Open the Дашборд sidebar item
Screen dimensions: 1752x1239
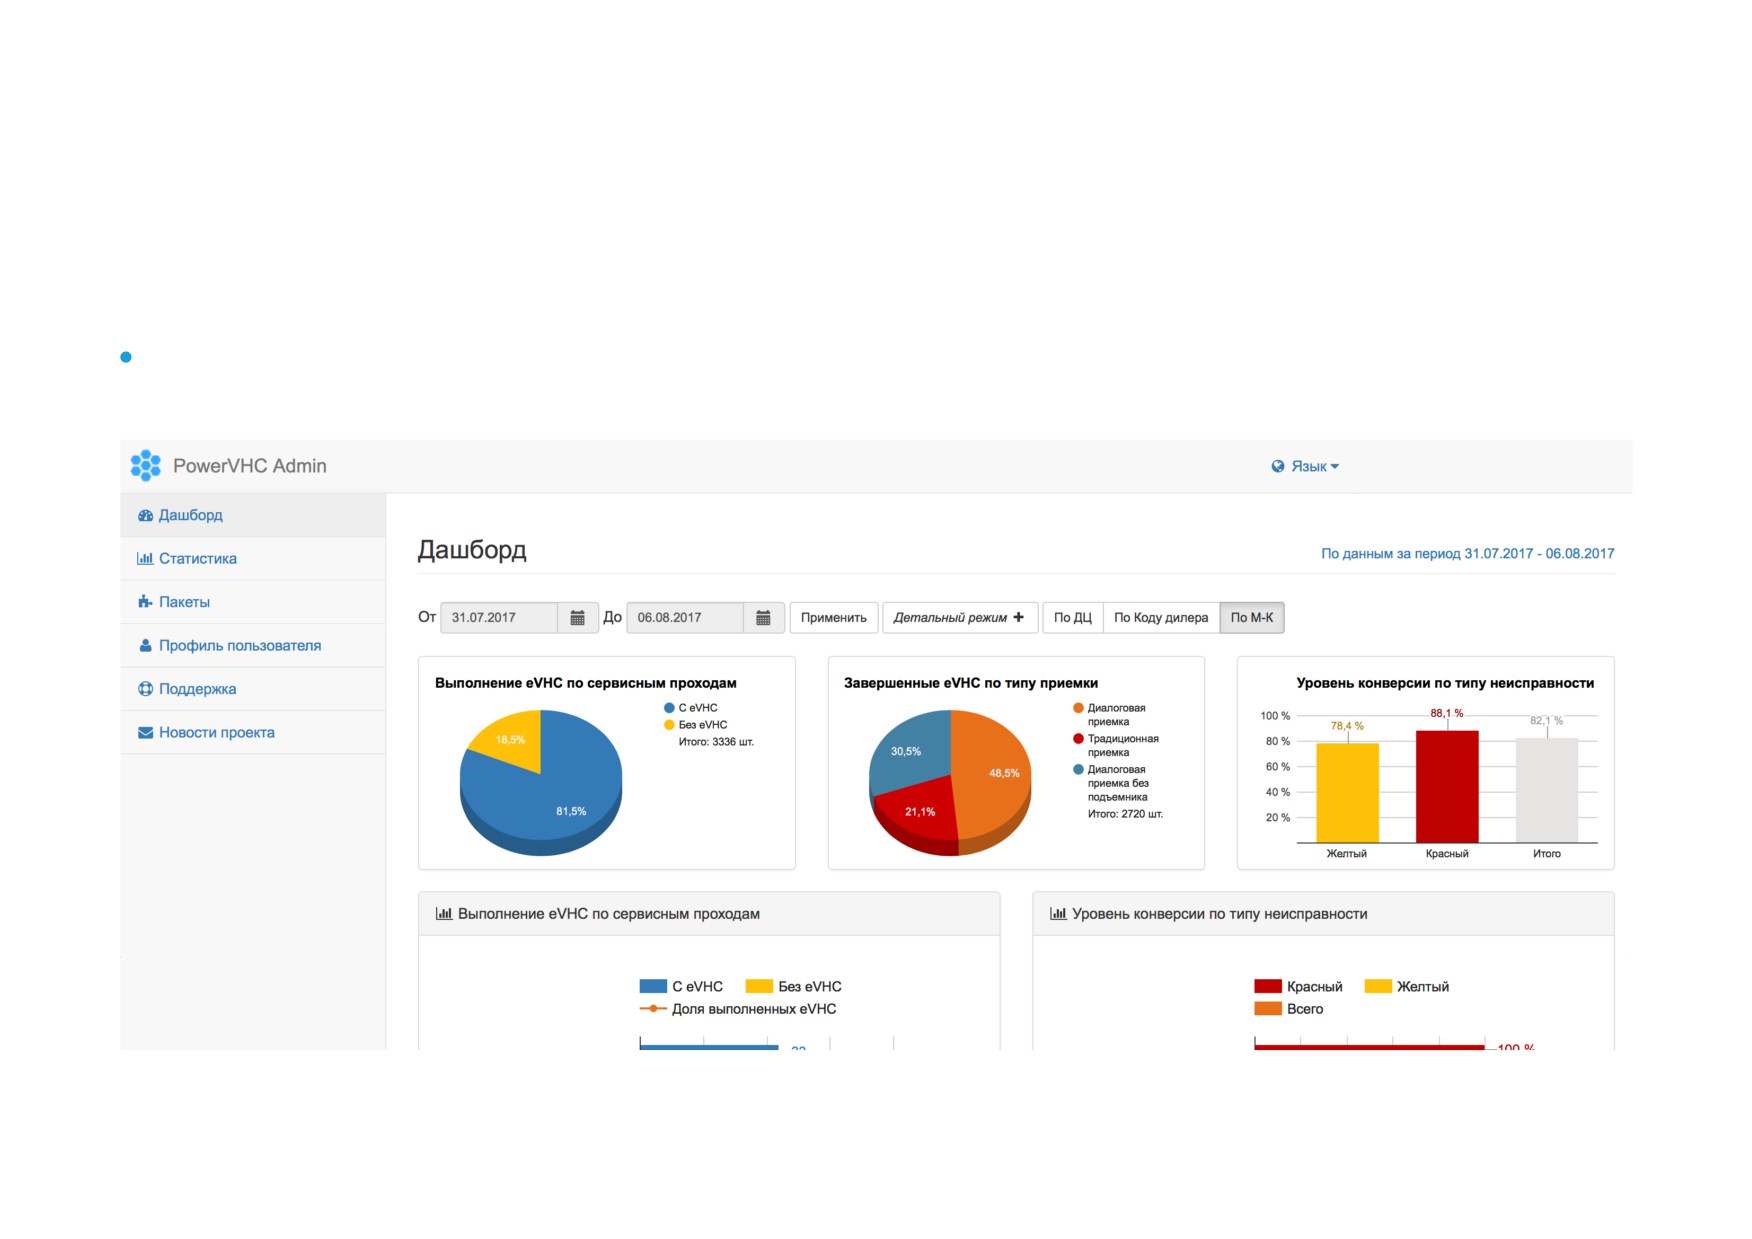253,515
